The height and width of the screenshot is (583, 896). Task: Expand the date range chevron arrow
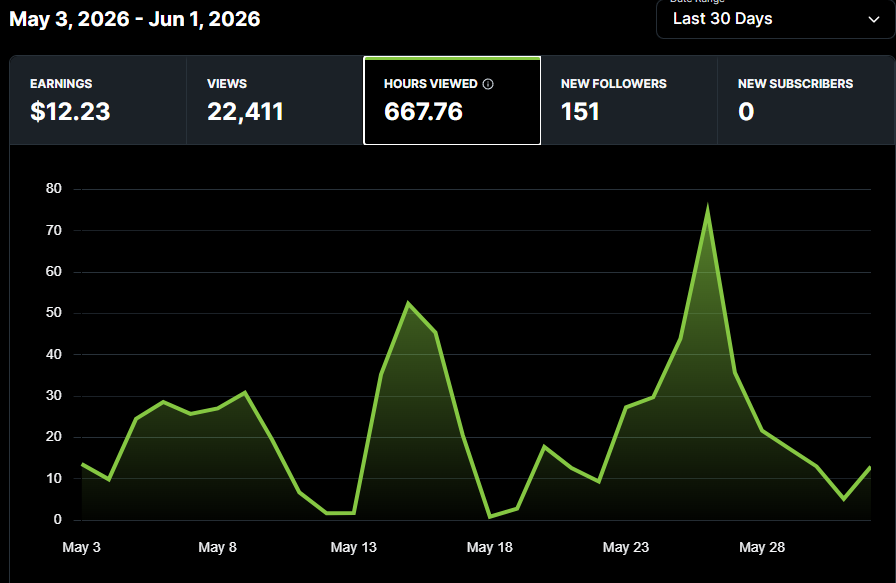click(874, 19)
